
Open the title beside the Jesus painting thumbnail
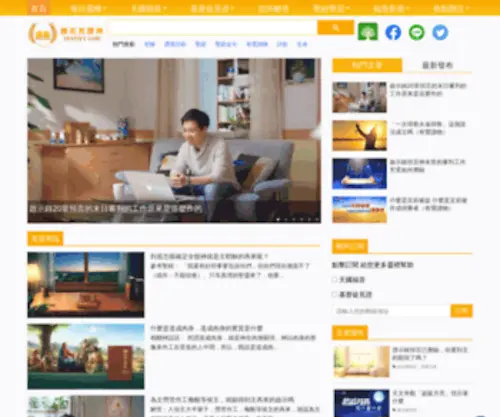[207, 328]
